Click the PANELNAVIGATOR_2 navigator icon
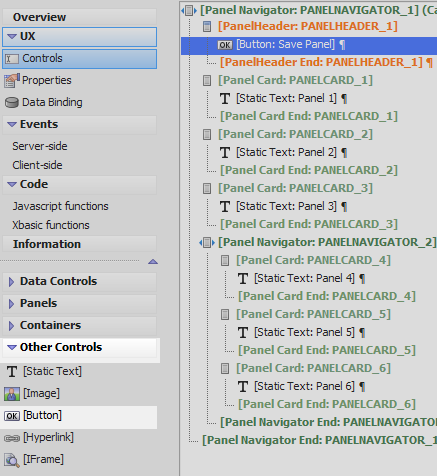This screenshot has height=476, width=437. pos(207,242)
